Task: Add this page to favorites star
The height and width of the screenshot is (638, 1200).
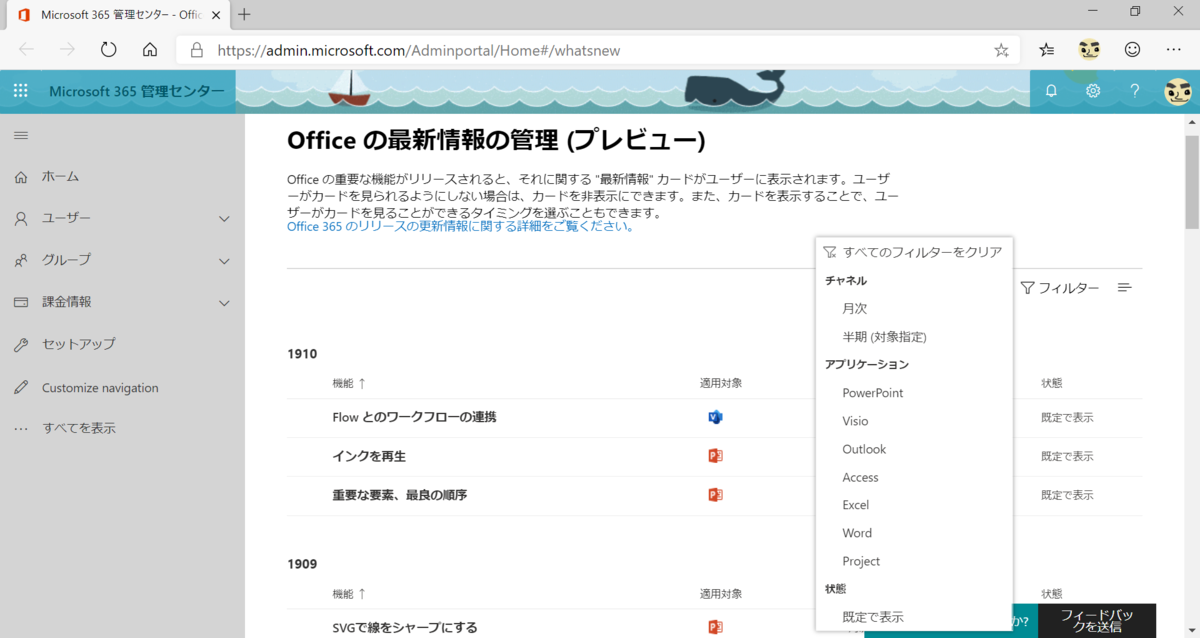Action: point(1001,49)
